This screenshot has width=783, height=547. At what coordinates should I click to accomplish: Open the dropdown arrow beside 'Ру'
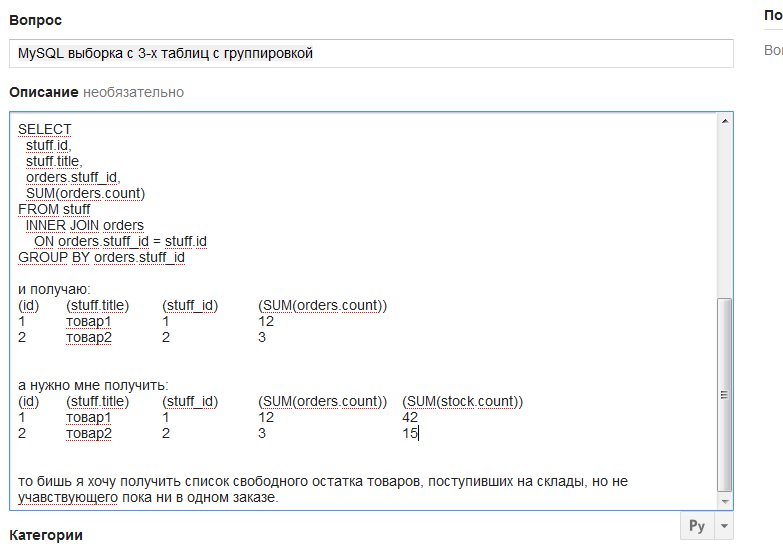click(724, 526)
